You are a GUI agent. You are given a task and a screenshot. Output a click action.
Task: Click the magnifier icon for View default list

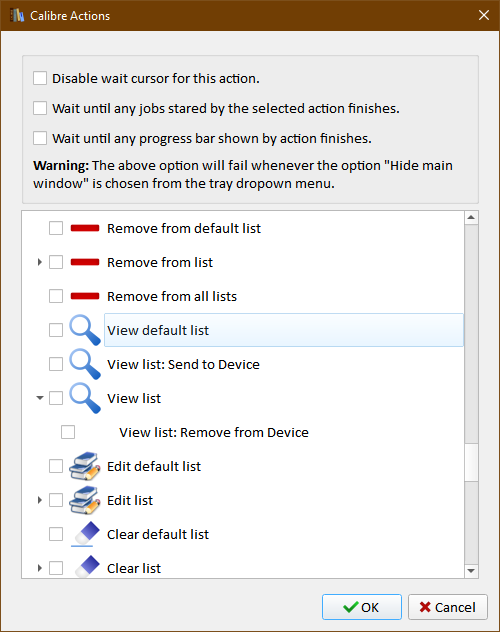click(85, 330)
